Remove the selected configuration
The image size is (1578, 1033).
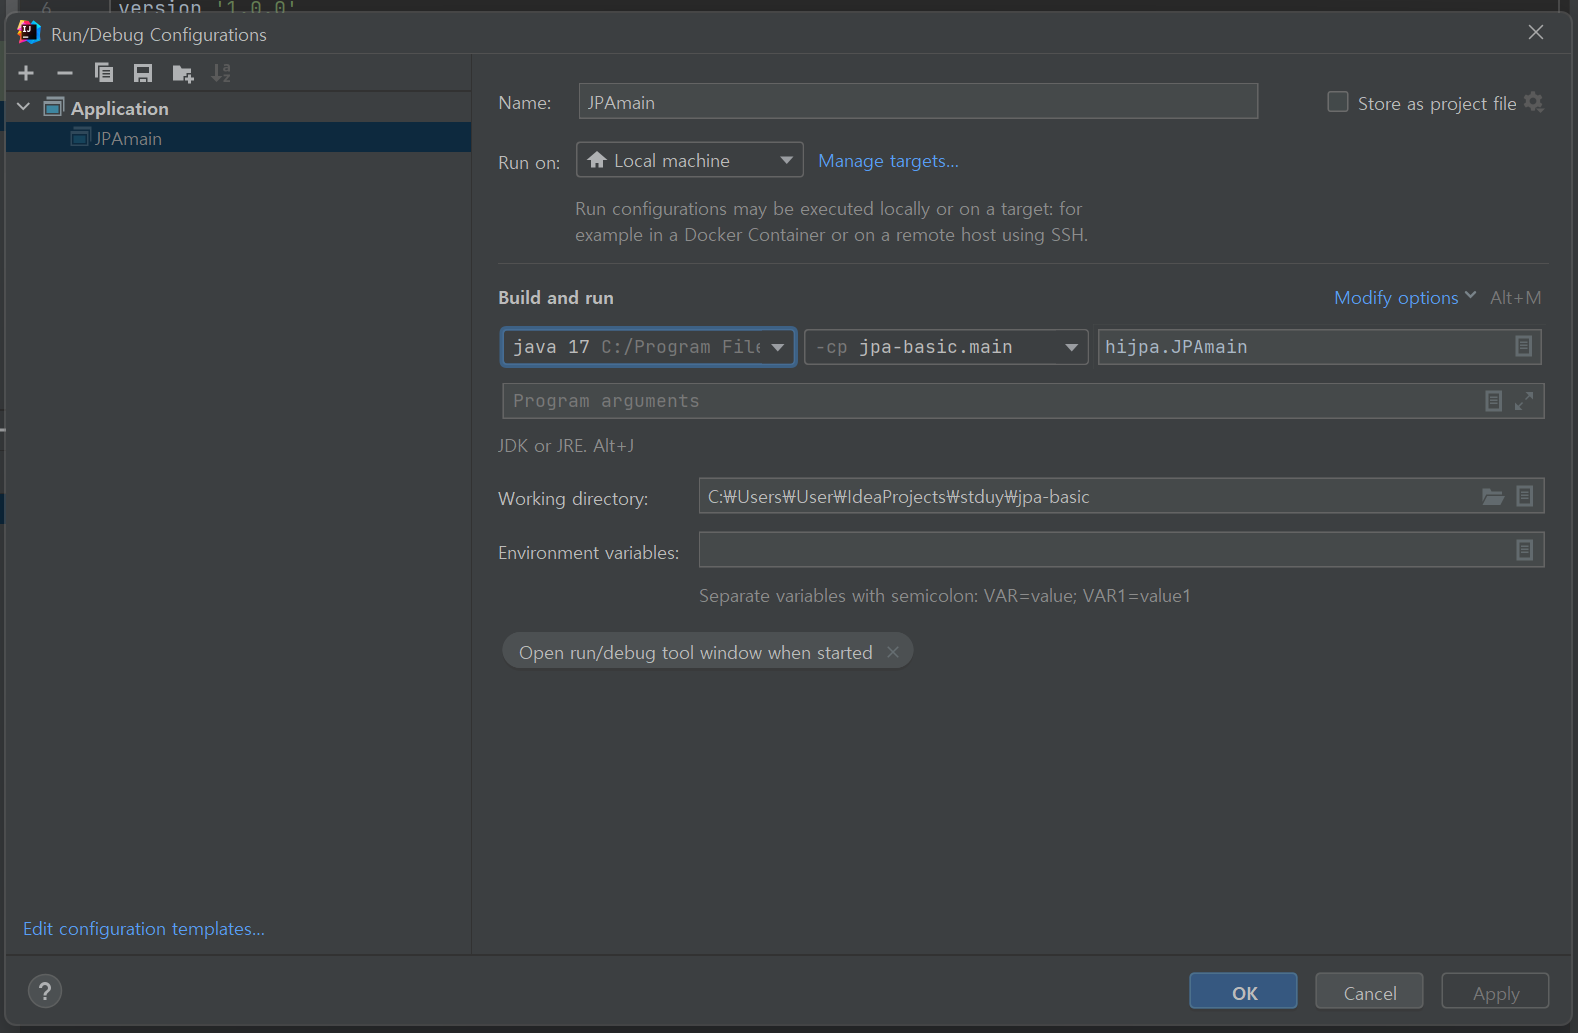(65, 73)
